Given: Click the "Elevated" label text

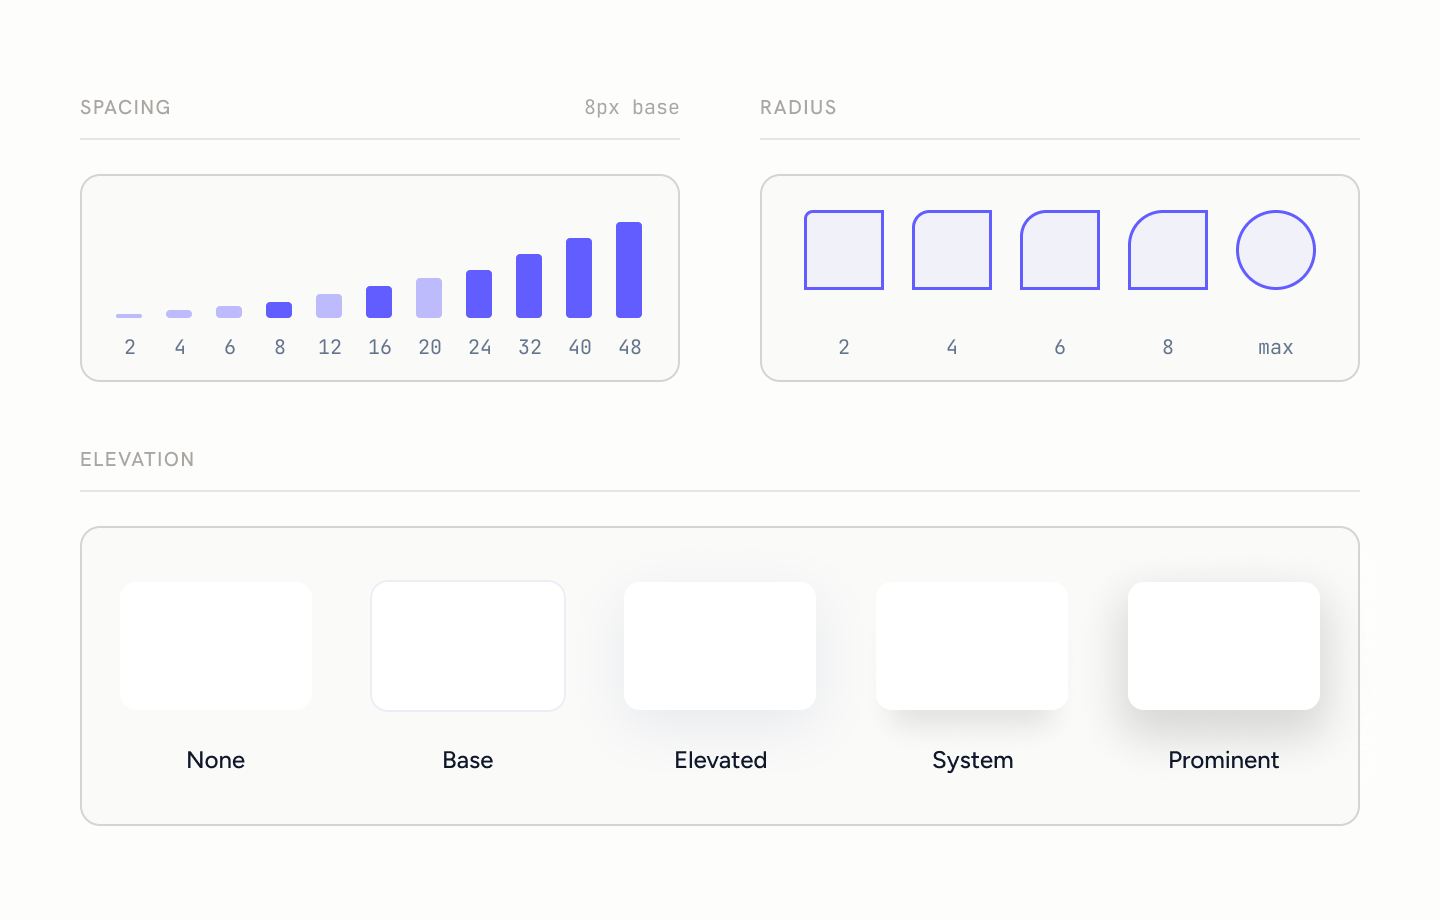Looking at the screenshot, I should (x=720, y=760).
